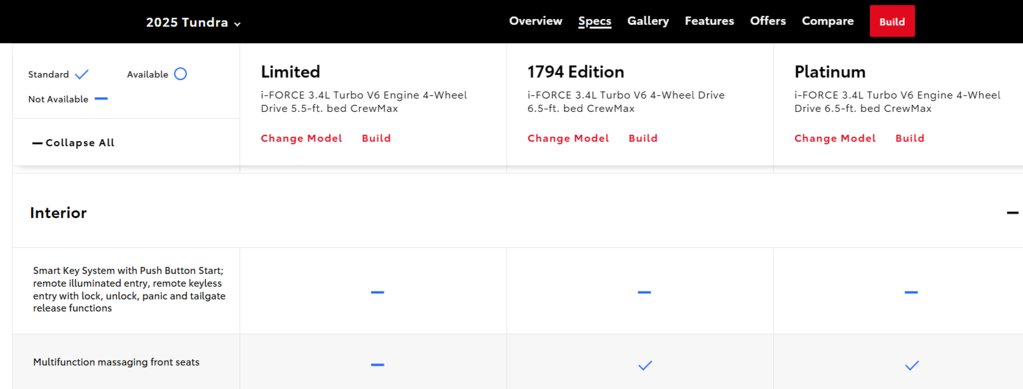Click 1794 Edition's engine description text

(x=626, y=102)
